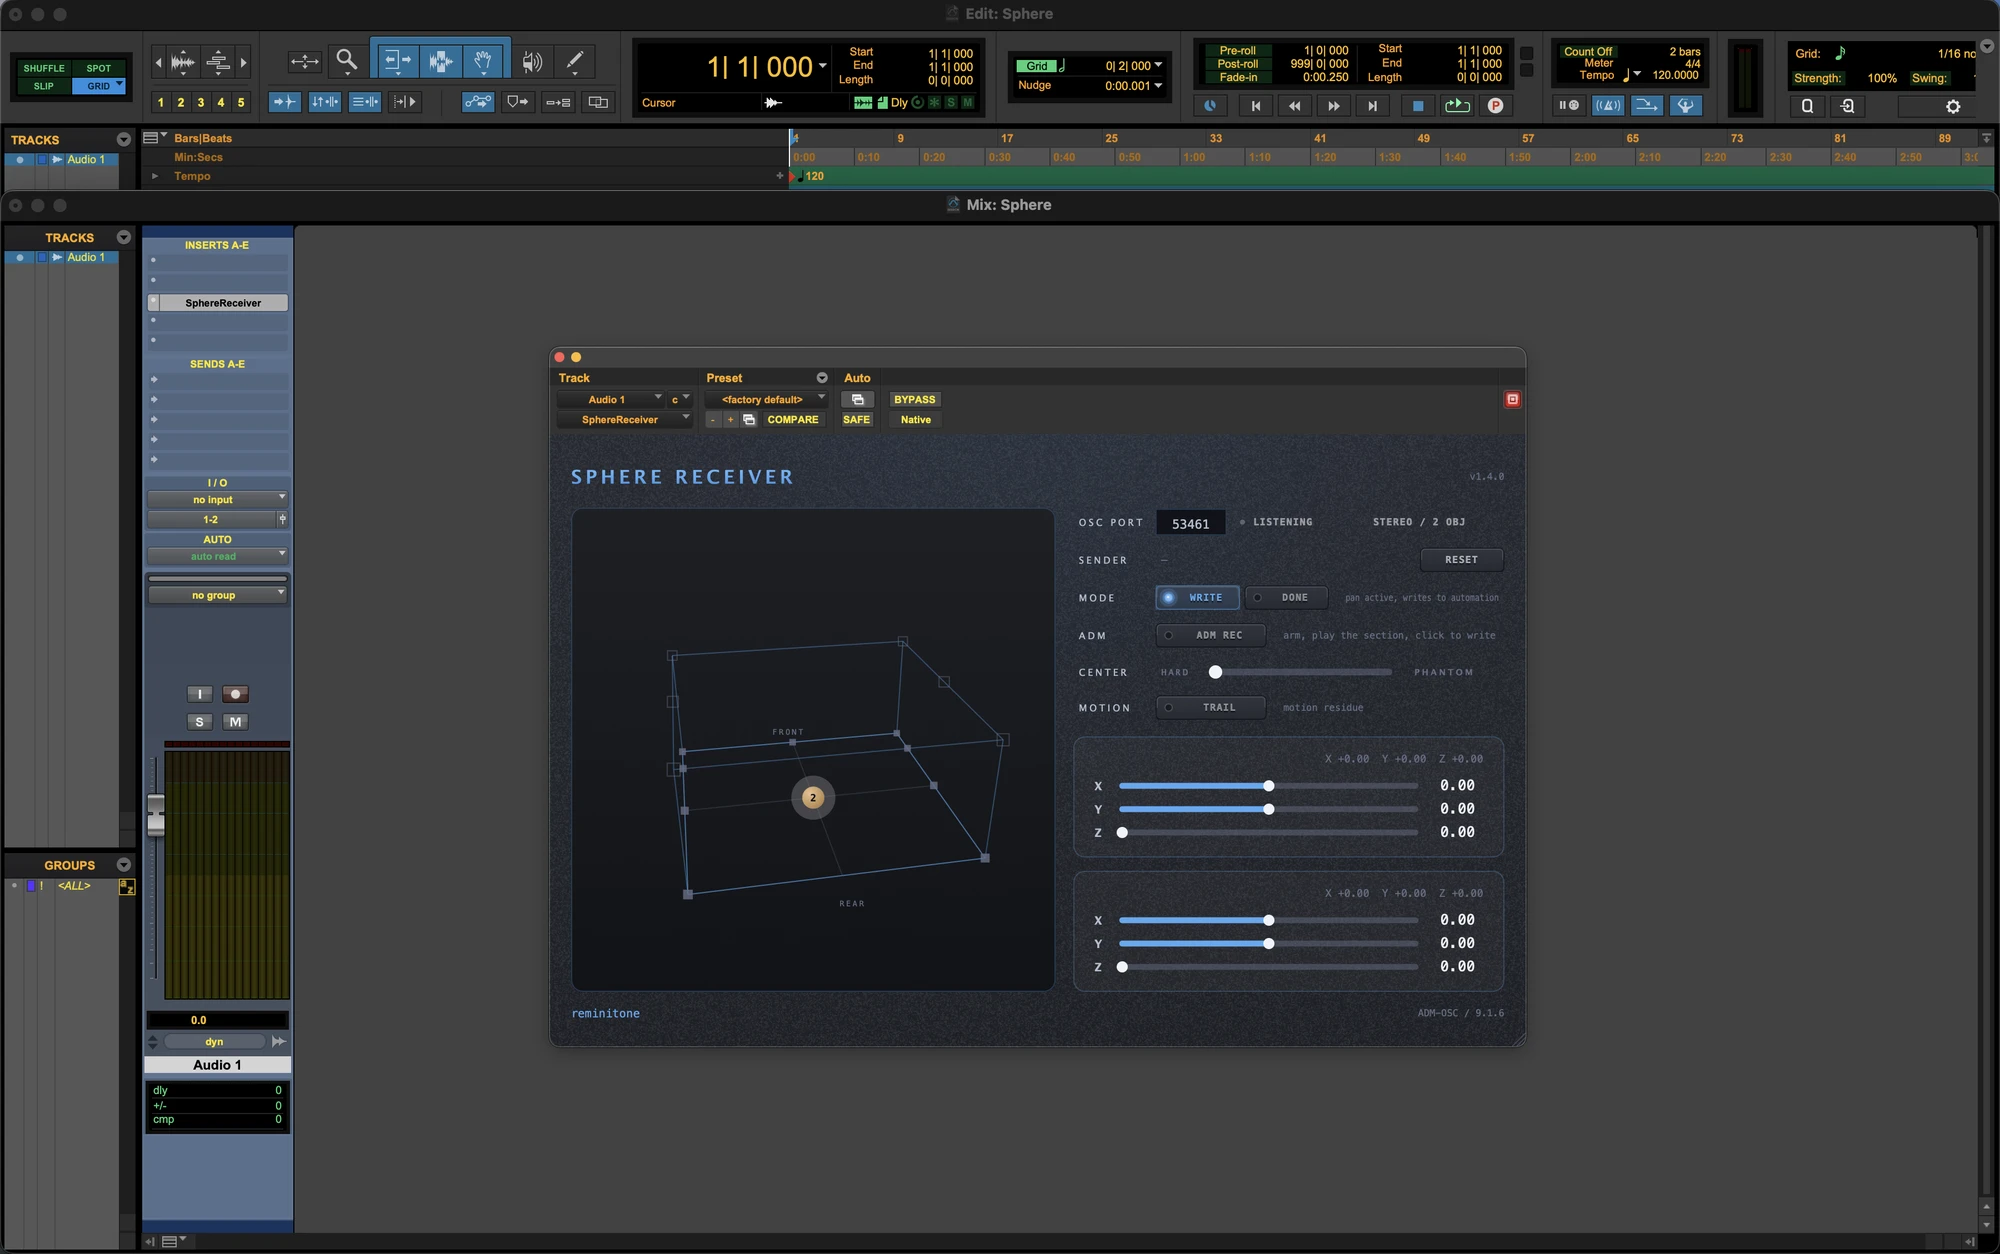Screen dimensions: 2000x1254
Task: Select SHUFFLE edit mode
Action: (x=44, y=68)
